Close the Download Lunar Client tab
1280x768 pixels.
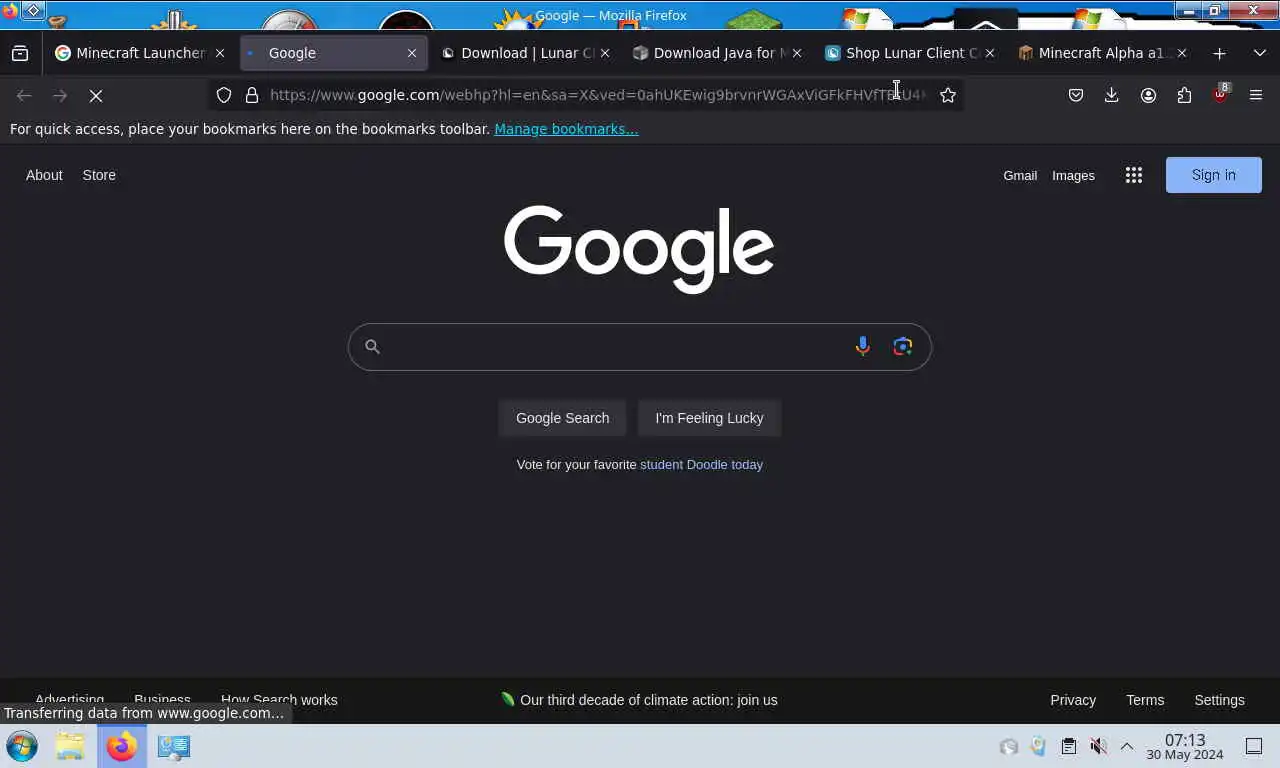coord(604,53)
